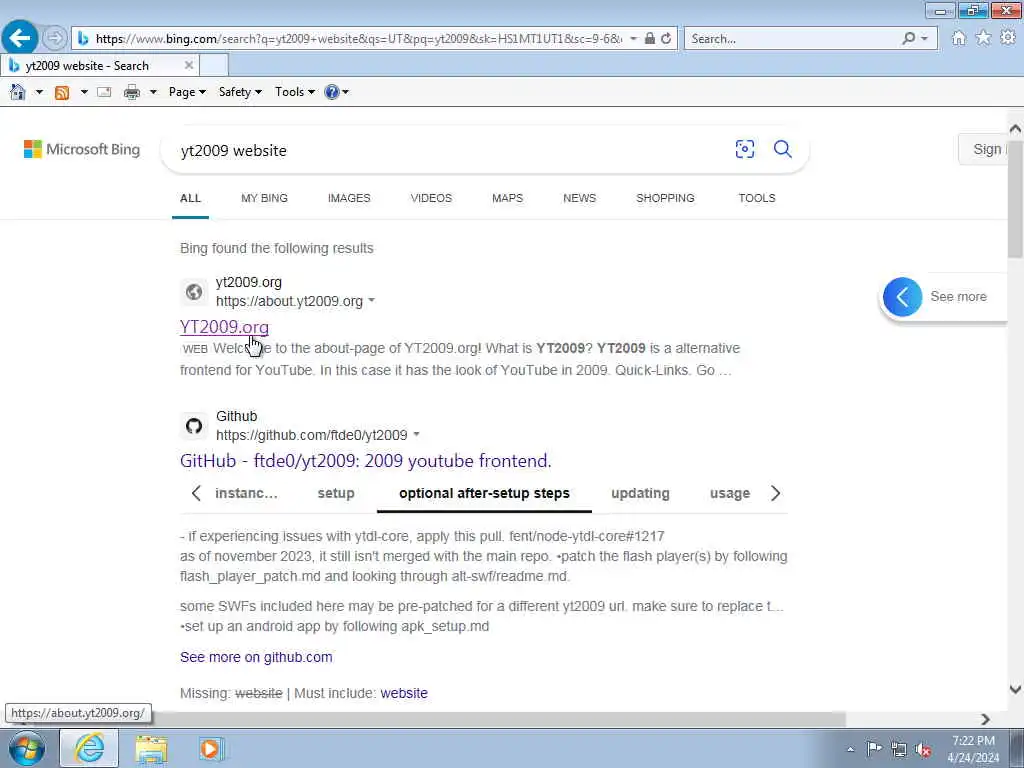This screenshot has width=1024, height=768.
Task: Open the Page menu
Action: [187, 92]
